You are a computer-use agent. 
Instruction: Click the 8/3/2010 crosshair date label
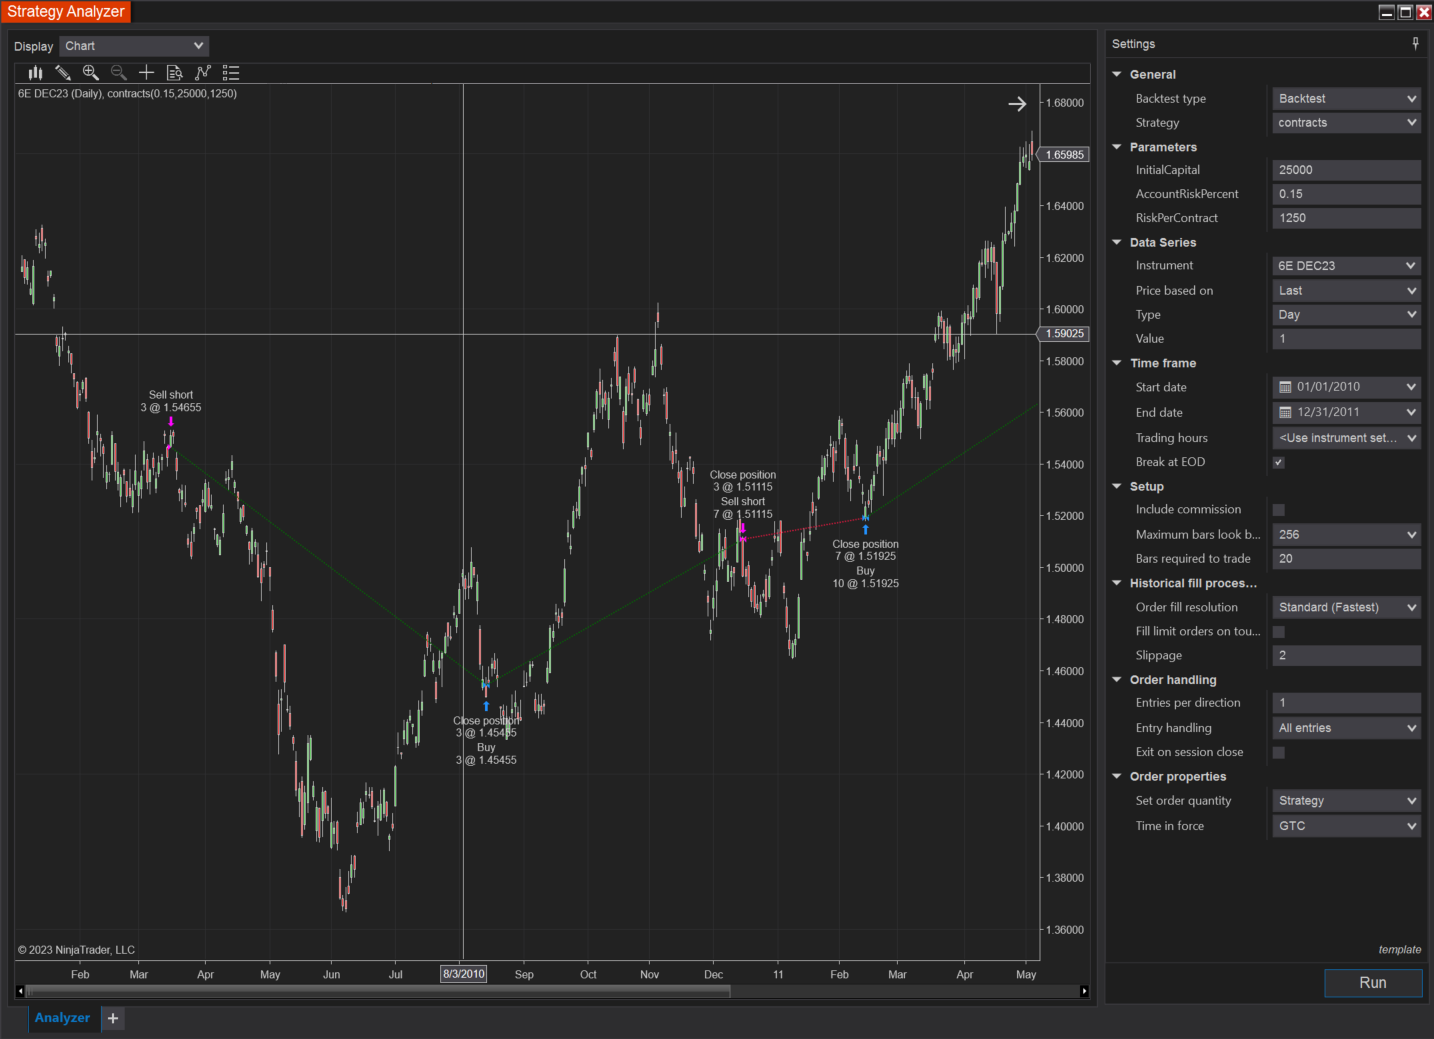pos(464,974)
